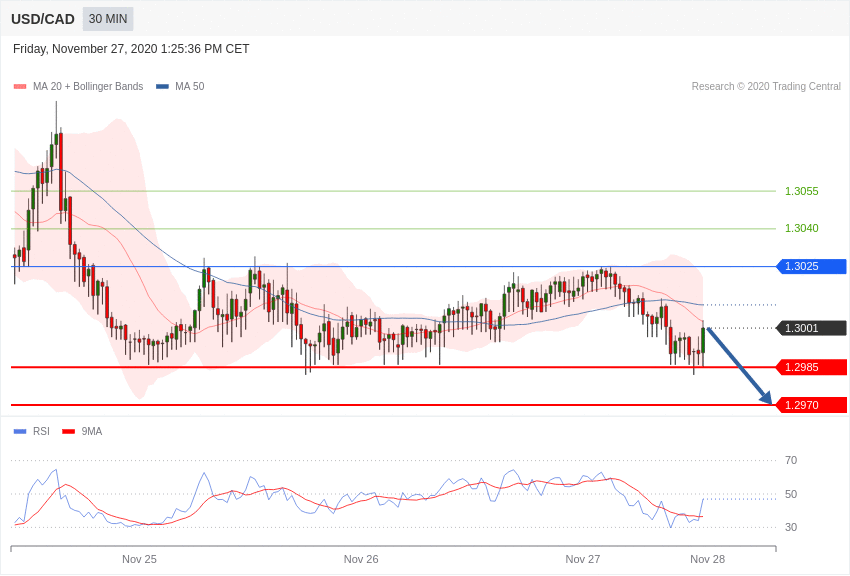Screen dimensions: 850x576
Task: Click the Friday, November 27, 2020 timestamp
Action: point(131,49)
